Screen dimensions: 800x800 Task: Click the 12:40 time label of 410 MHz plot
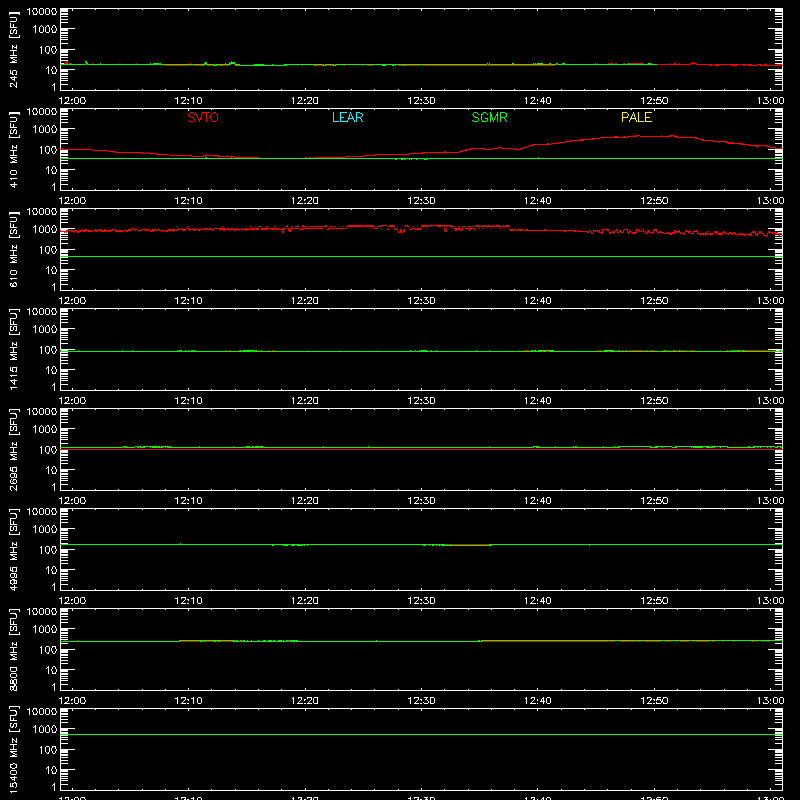coord(538,201)
